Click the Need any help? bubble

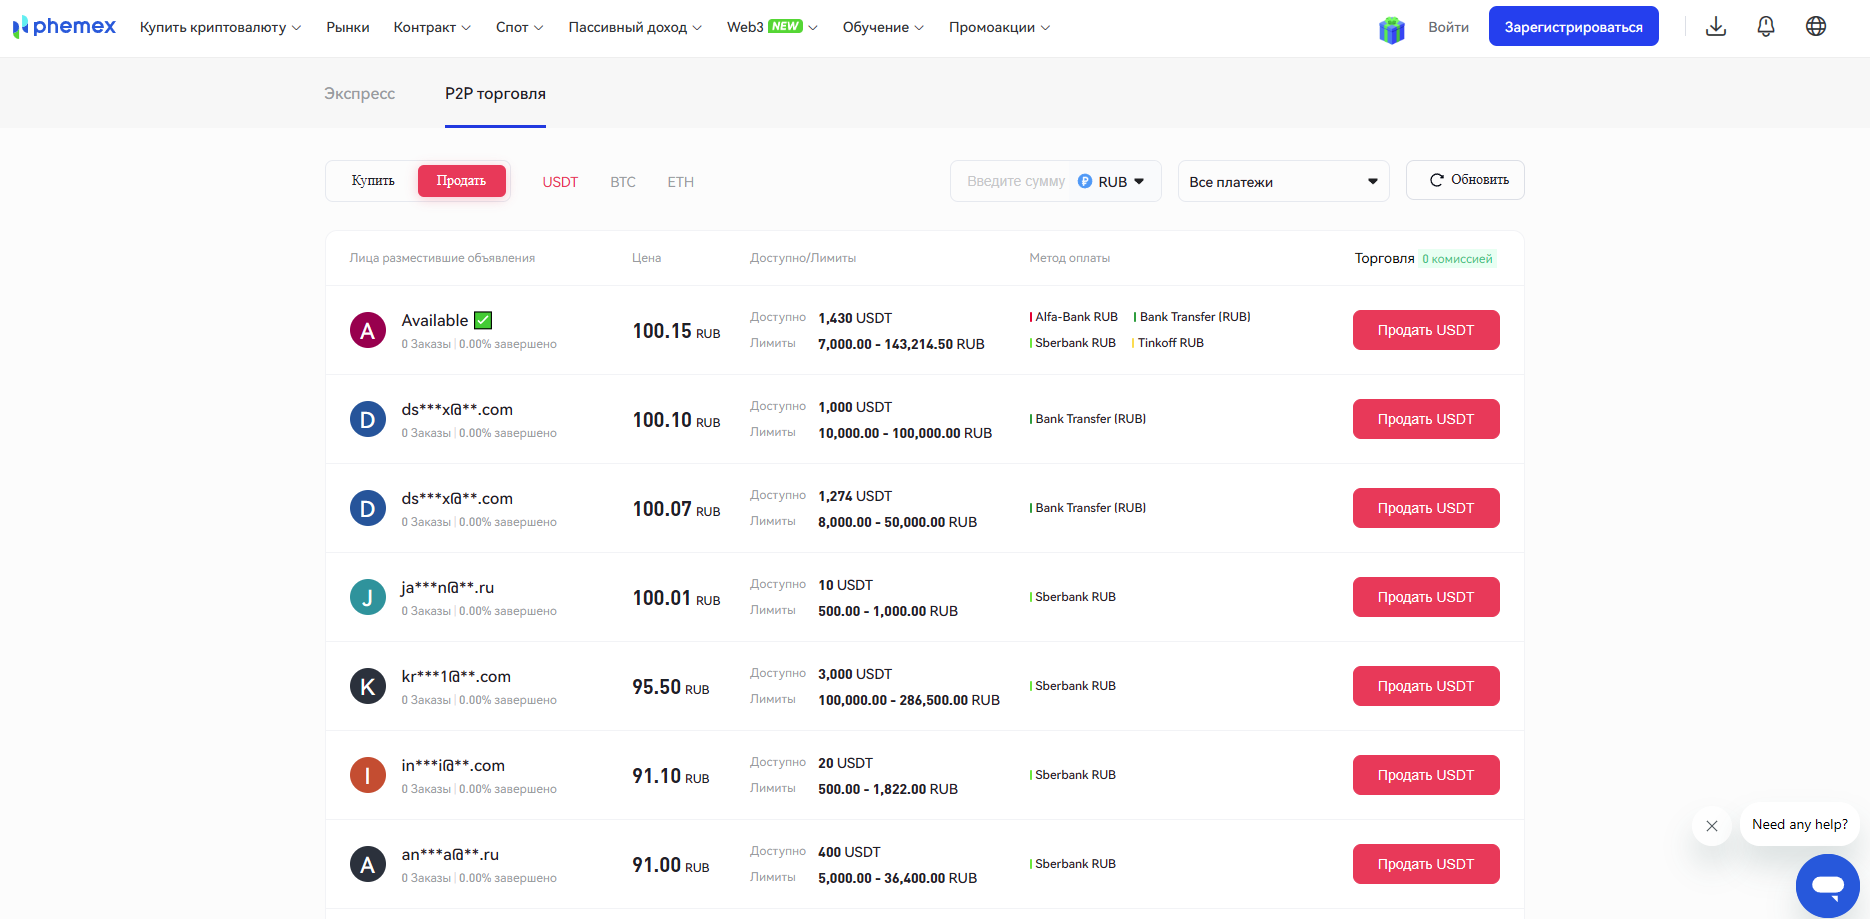tap(1799, 825)
